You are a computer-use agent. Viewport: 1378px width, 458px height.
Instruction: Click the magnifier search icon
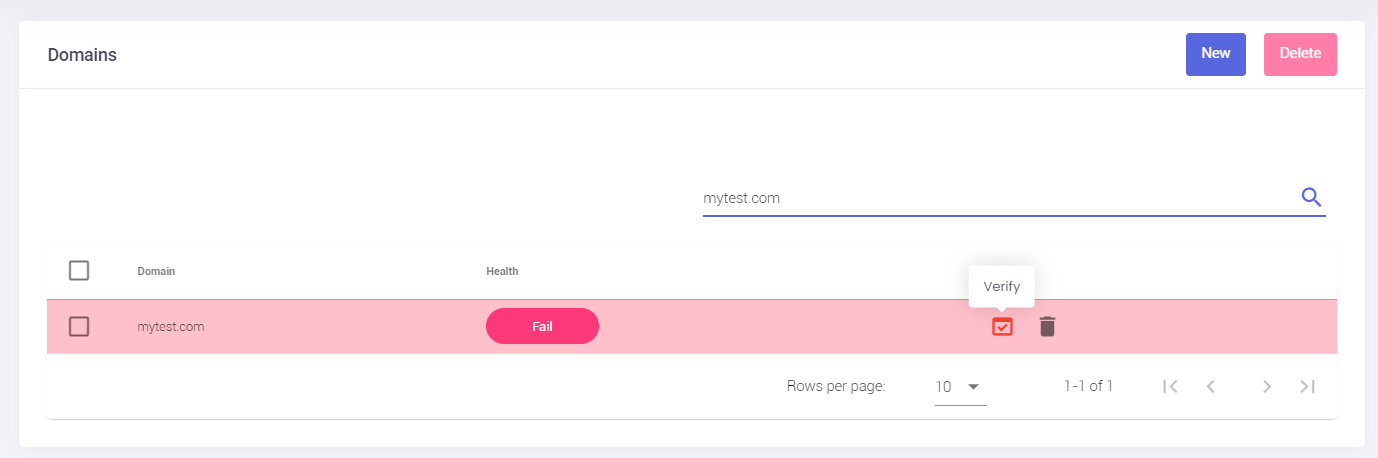(x=1311, y=197)
